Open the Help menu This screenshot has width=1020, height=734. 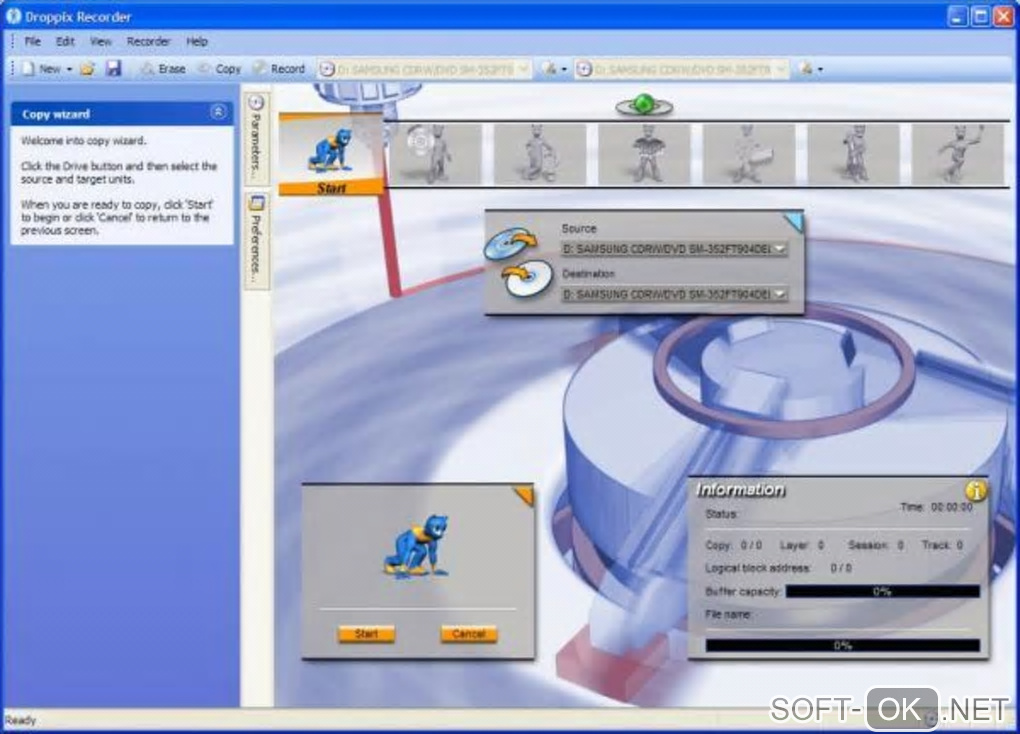[197, 42]
